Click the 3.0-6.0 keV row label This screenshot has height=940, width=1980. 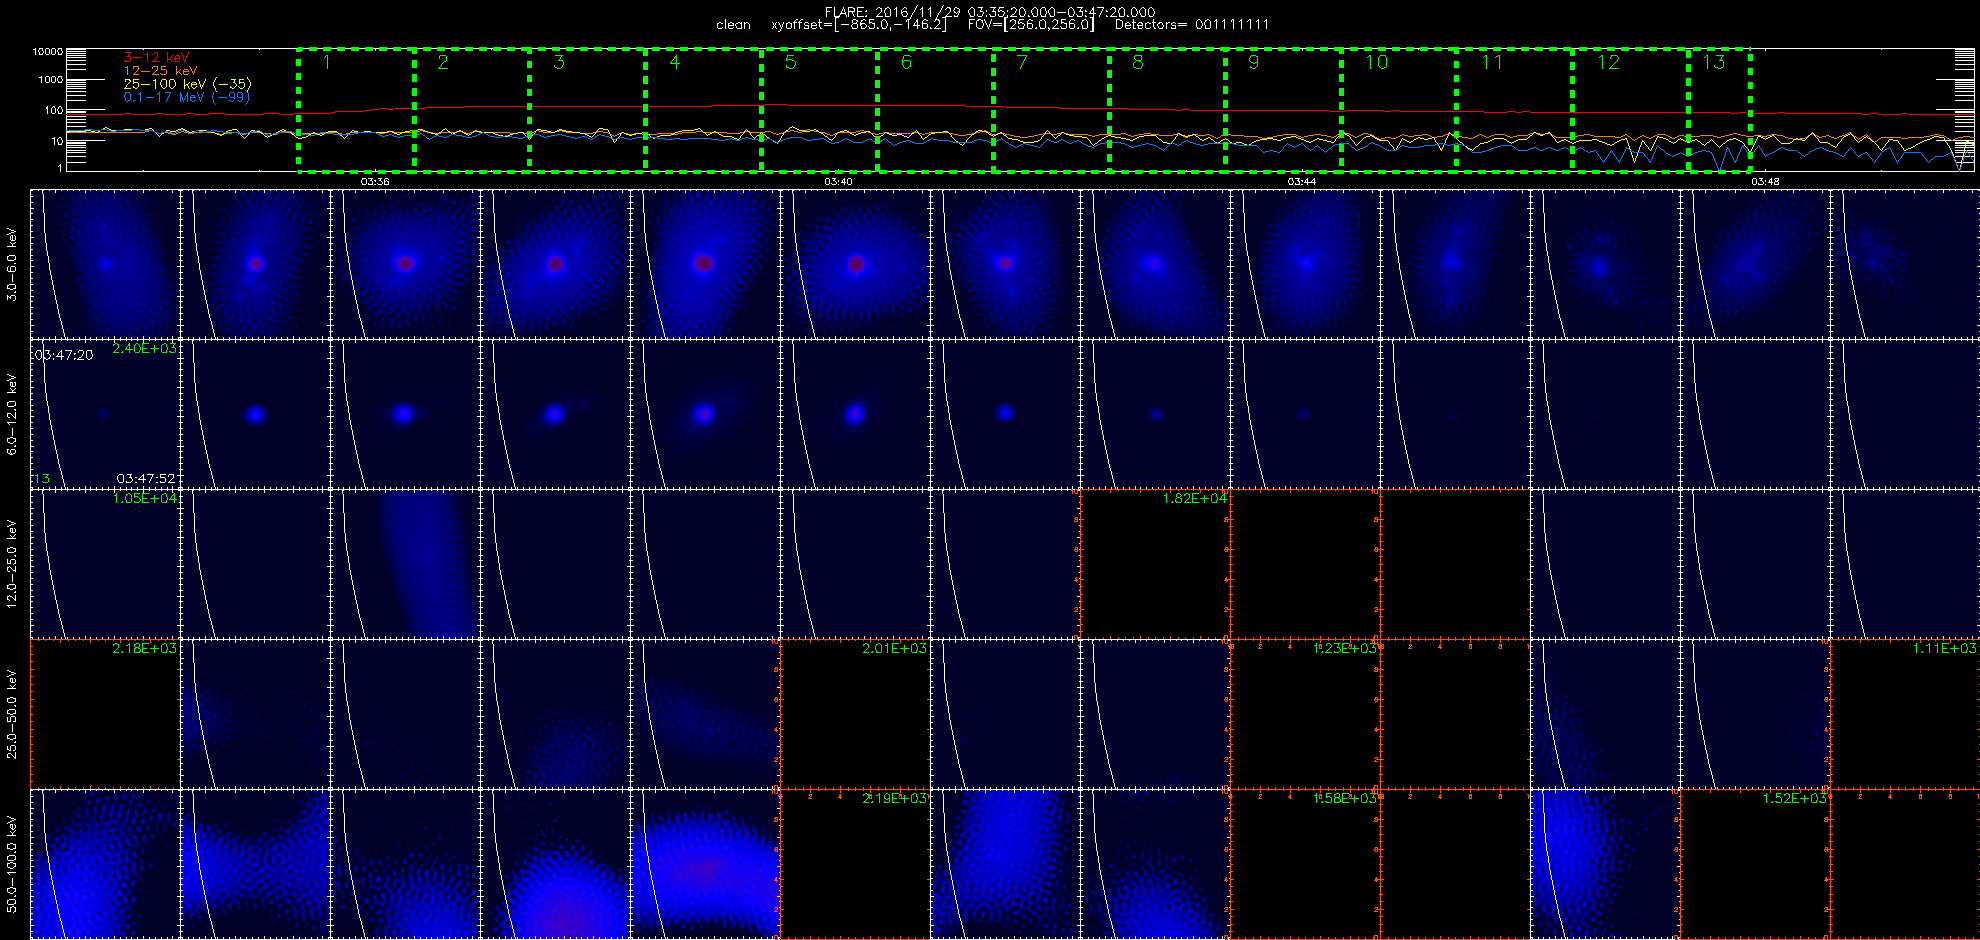[x=12, y=264]
